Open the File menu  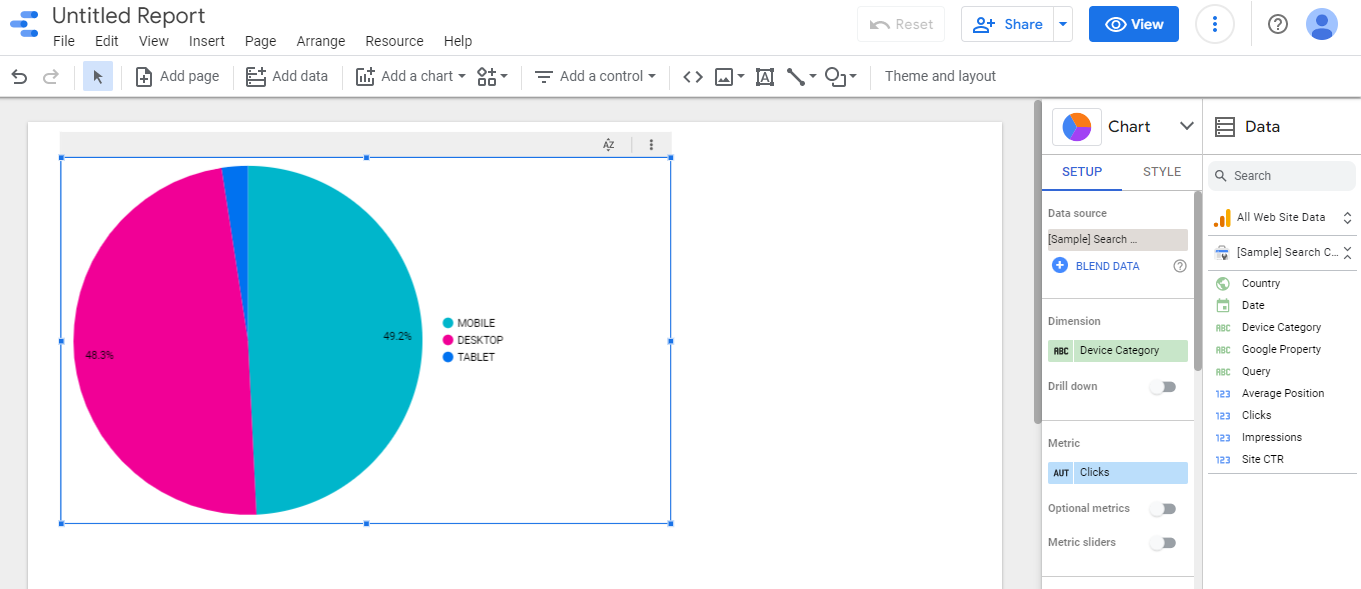pos(64,41)
